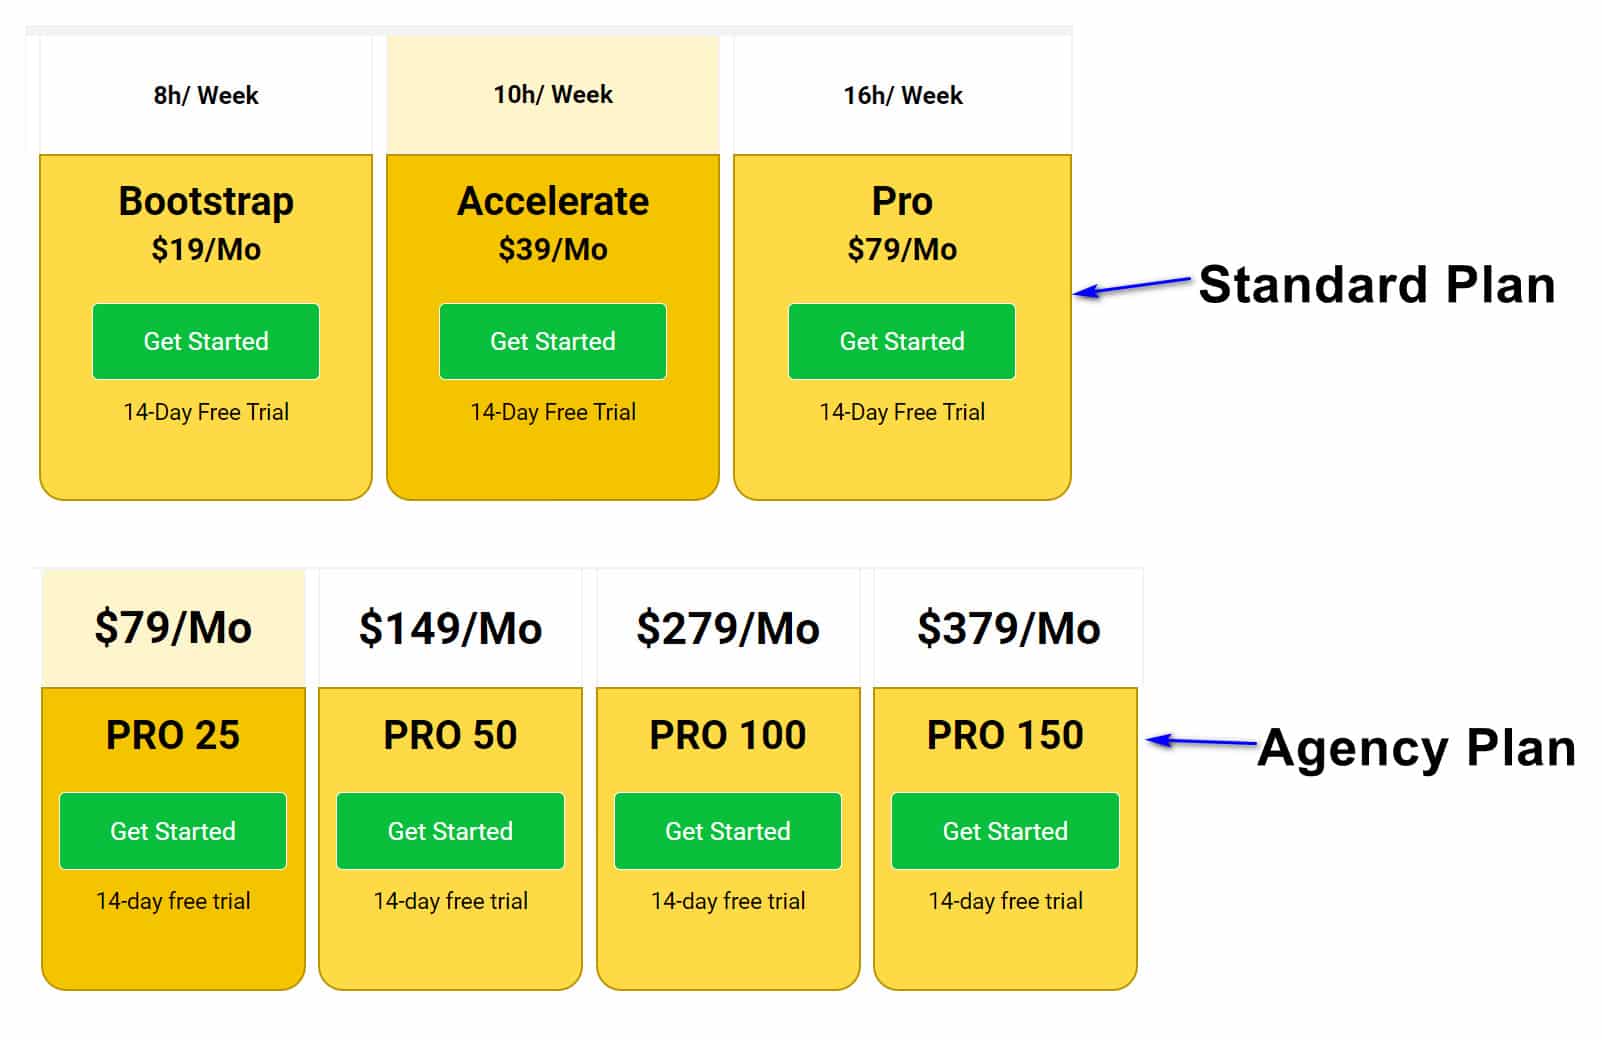Click the Agency Plan annotation label

click(1416, 748)
